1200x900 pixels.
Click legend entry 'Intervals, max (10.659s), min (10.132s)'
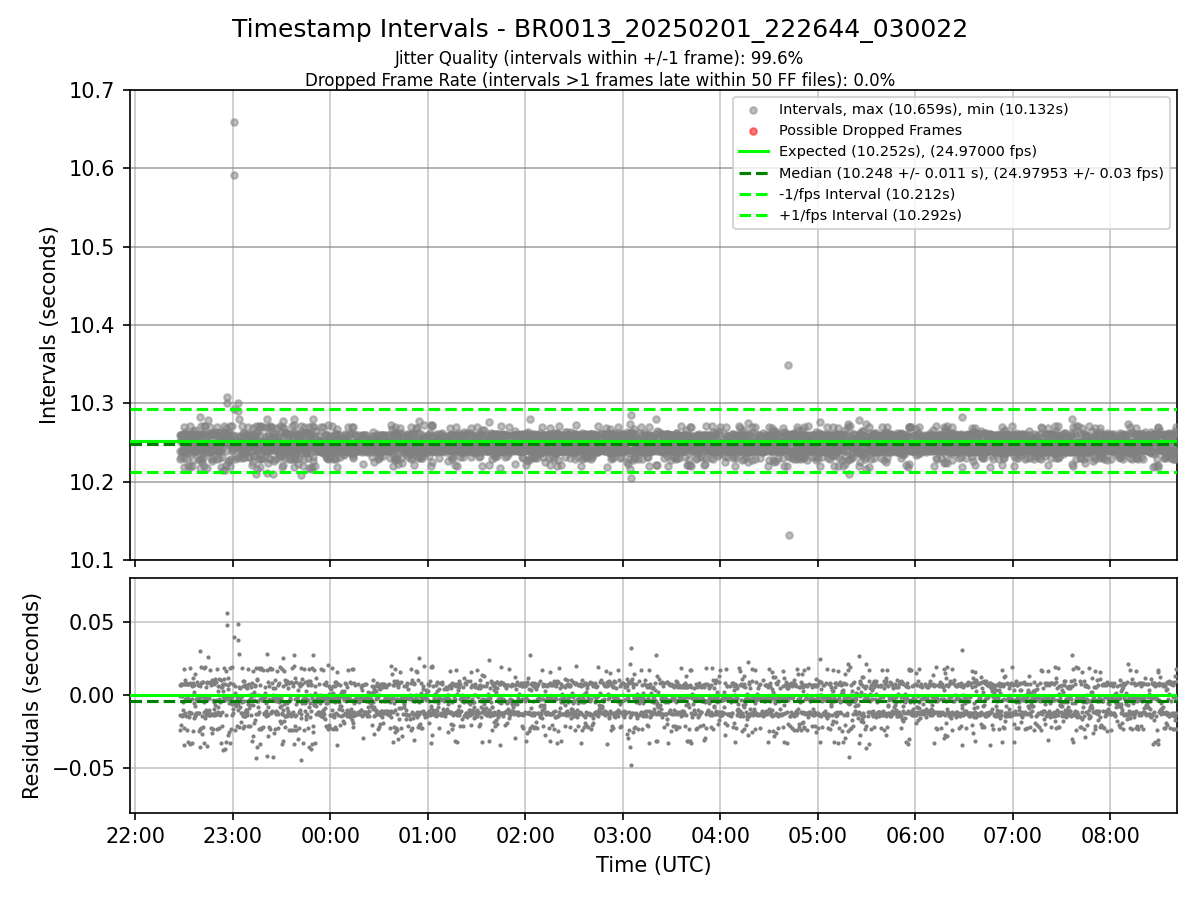tap(923, 109)
